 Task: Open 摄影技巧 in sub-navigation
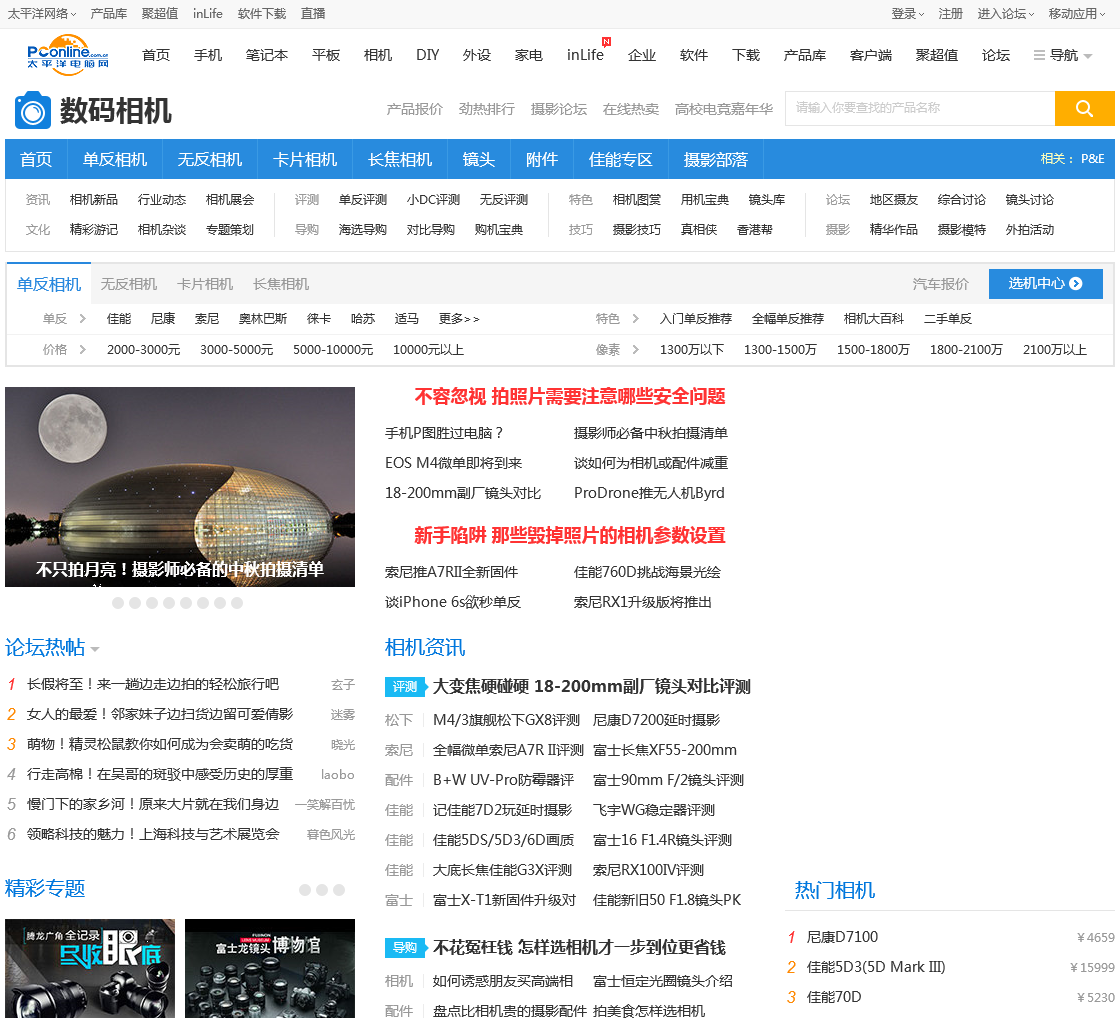pos(636,230)
